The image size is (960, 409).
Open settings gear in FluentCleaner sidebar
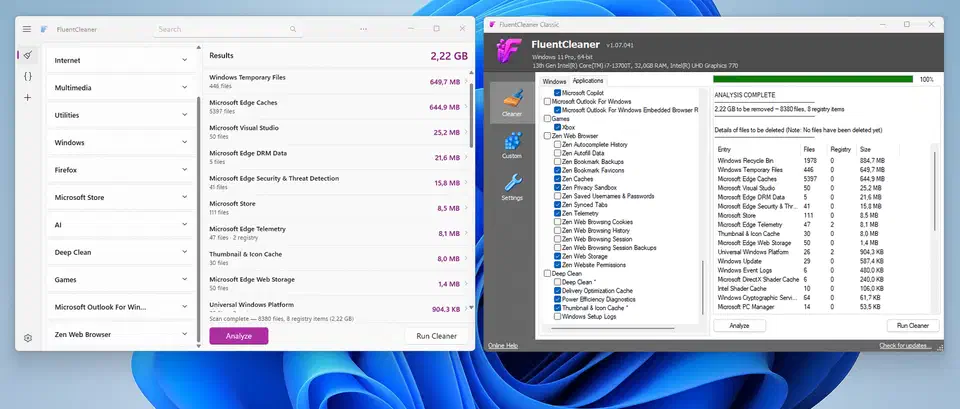[28, 338]
